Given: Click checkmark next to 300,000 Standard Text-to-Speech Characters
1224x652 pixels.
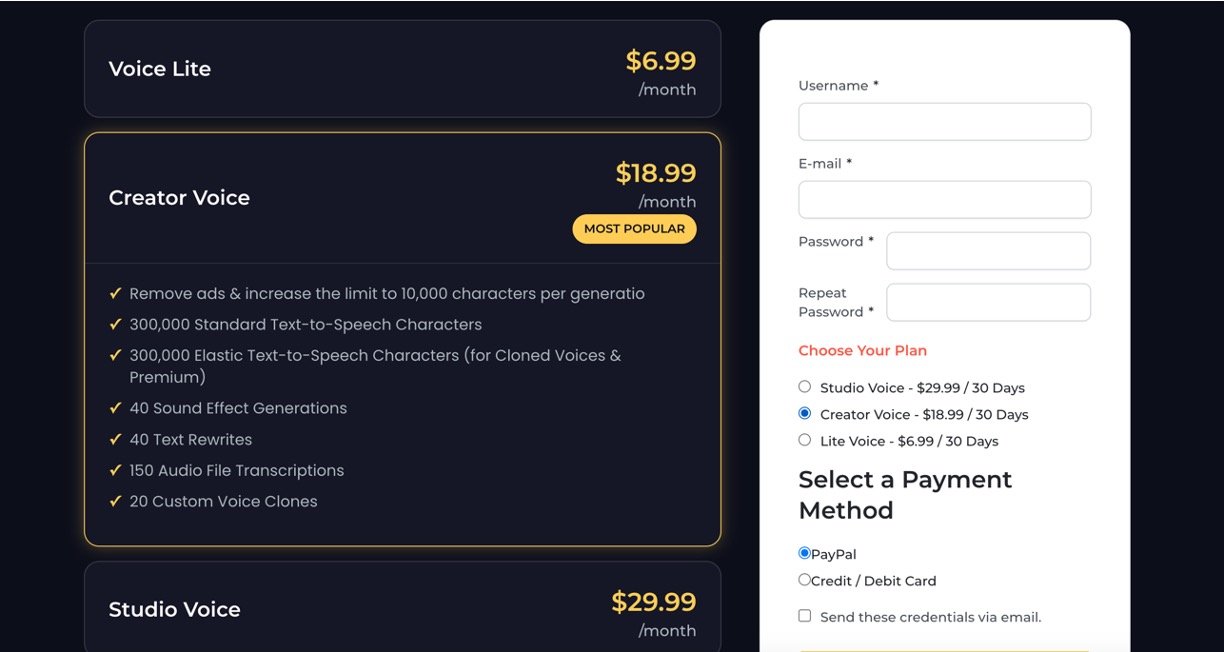Looking at the screenshot, I should 116,325.
